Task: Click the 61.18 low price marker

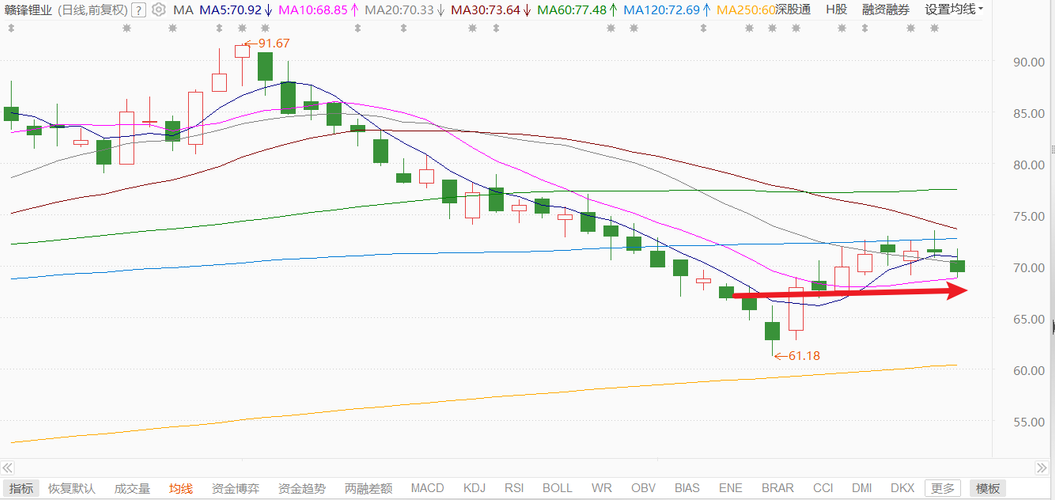Action: (797, 355)
